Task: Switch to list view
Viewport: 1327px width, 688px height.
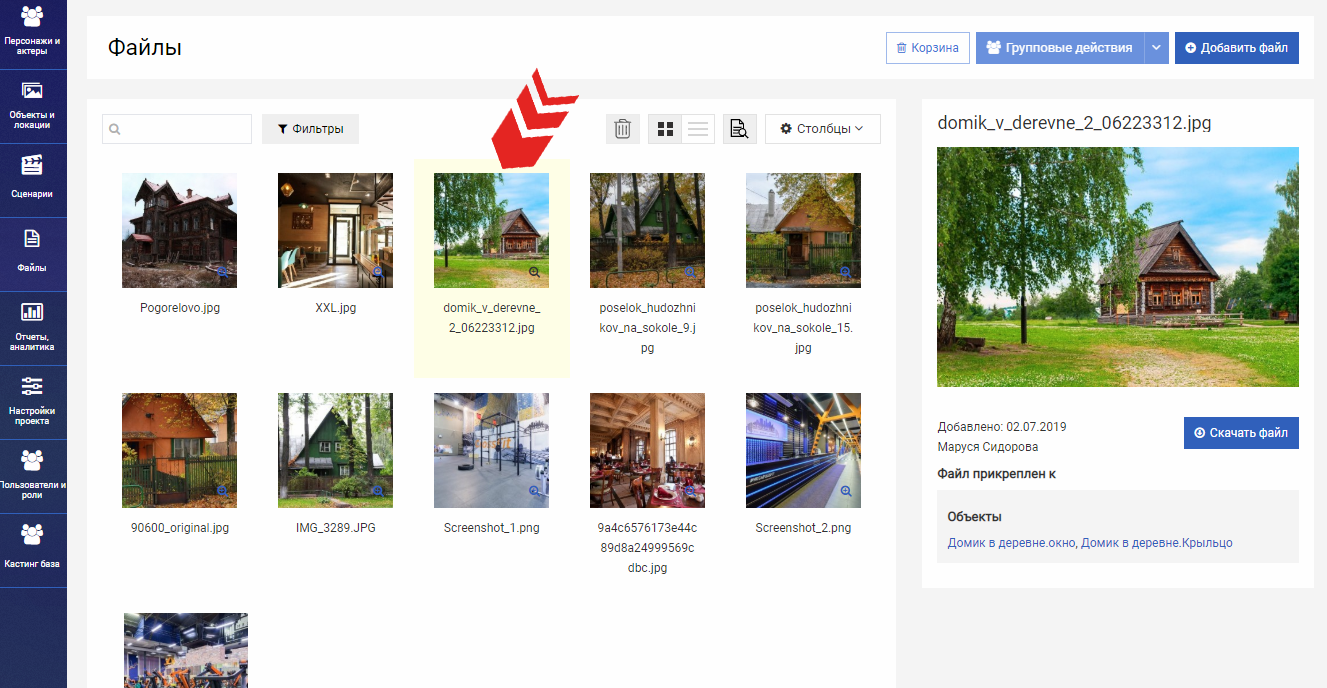Action: pyautogui.click(x=698, y=129)
